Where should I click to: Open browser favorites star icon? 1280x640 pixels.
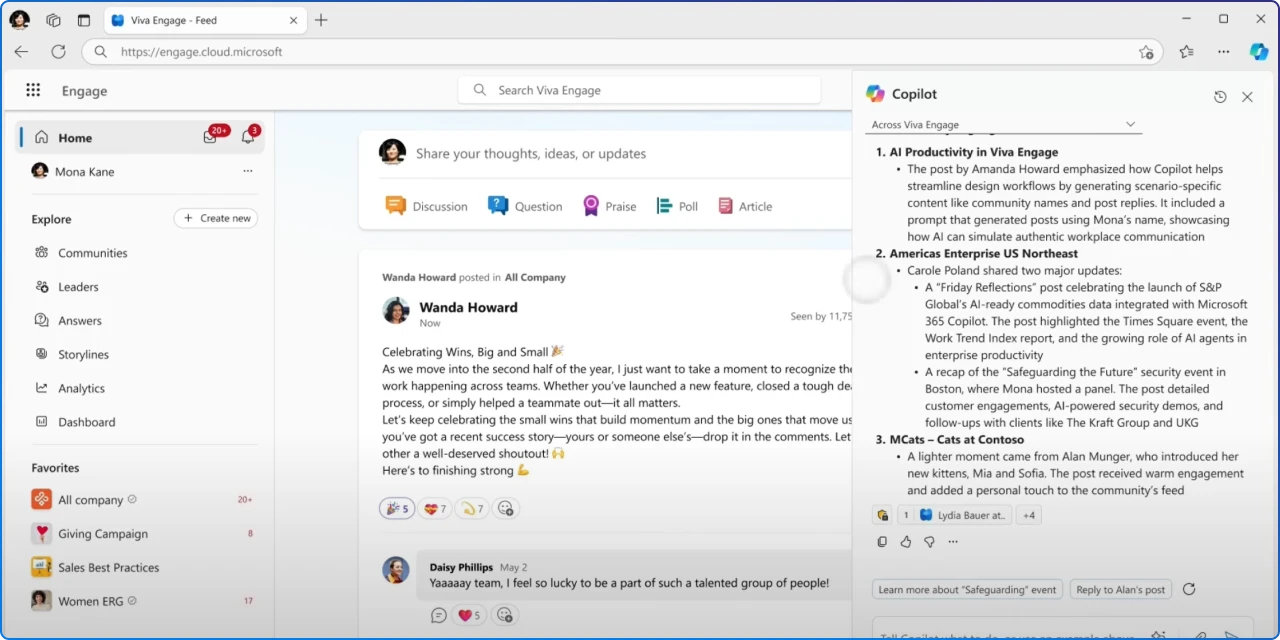(x=1186, y=51)
